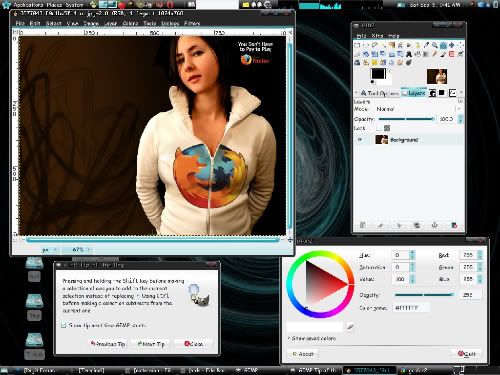The image size is (500, 375).
Task: Click Close in the Tip of the Day dialog
Action: 193,344
